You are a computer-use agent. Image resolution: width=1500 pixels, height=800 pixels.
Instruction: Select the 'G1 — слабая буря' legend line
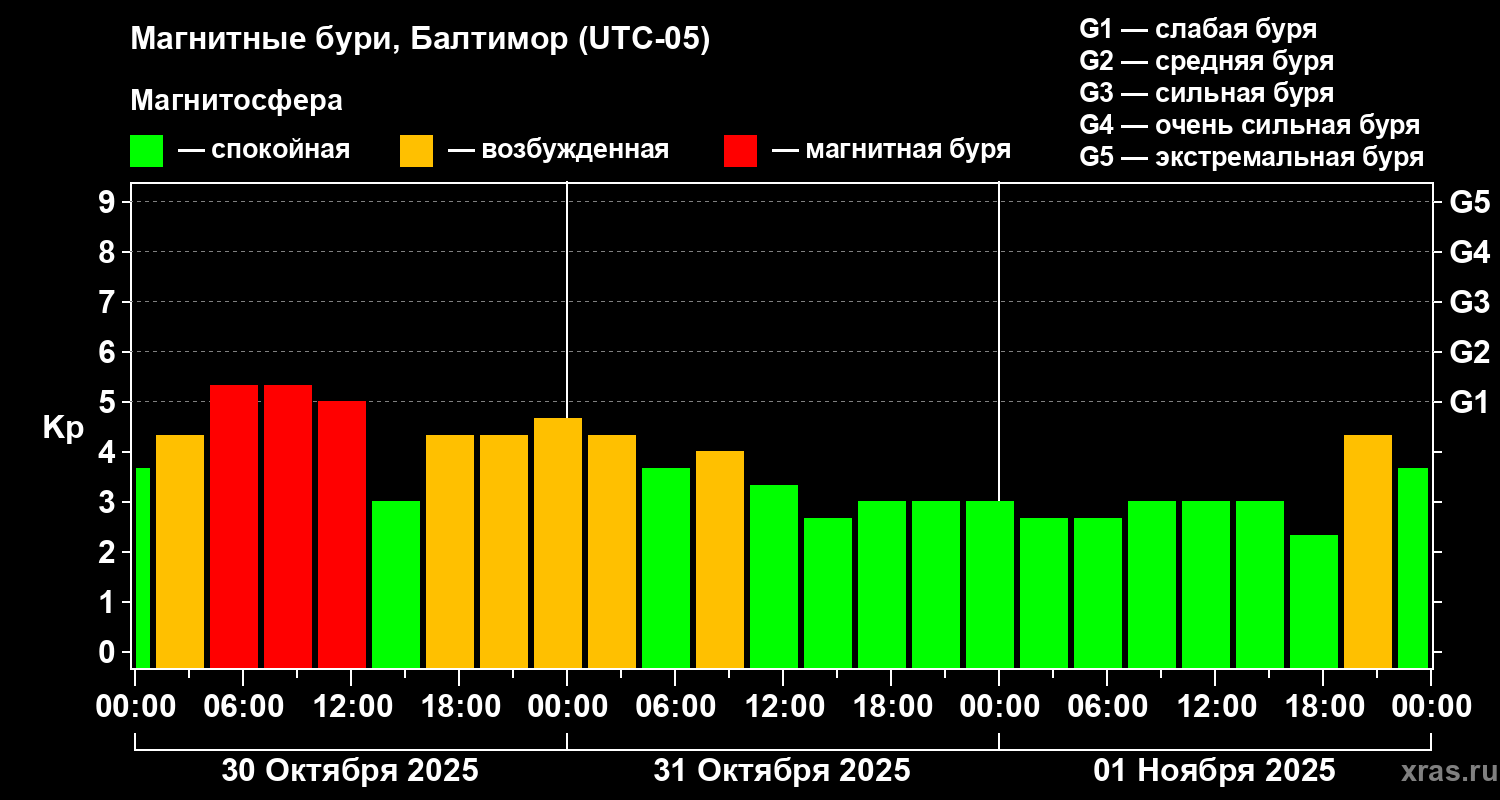click(x=1198, y=28)
